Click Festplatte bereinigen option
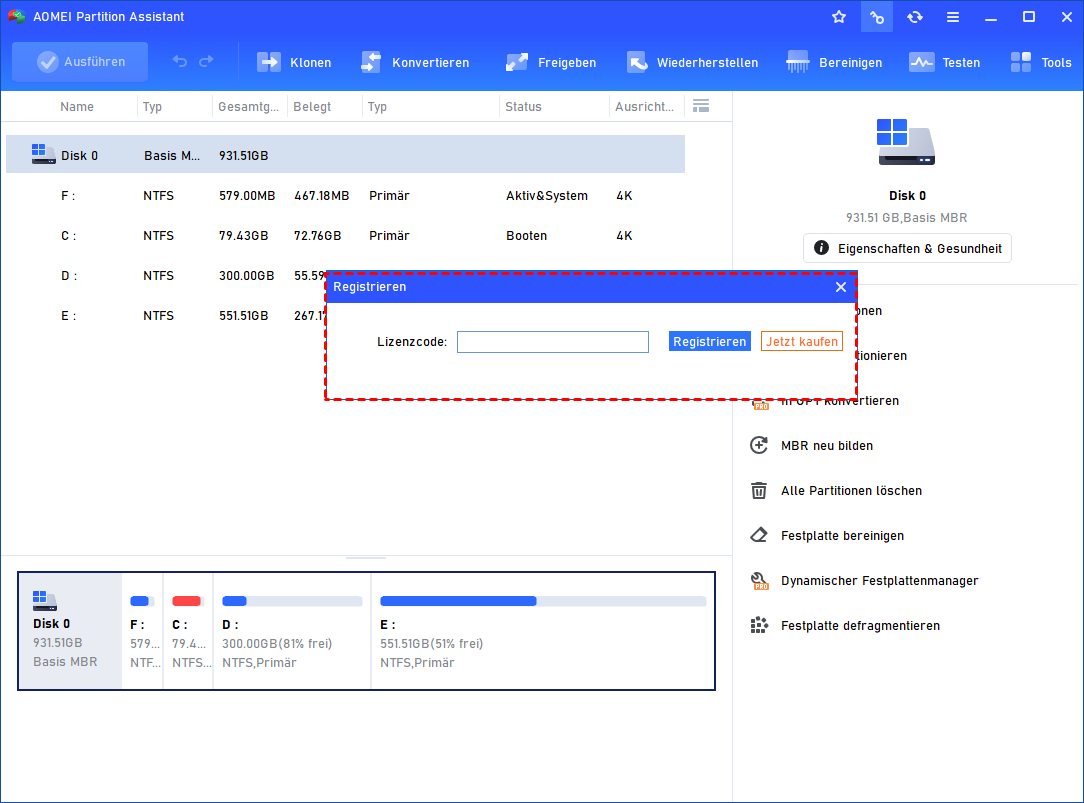 (x=842, y=536)
